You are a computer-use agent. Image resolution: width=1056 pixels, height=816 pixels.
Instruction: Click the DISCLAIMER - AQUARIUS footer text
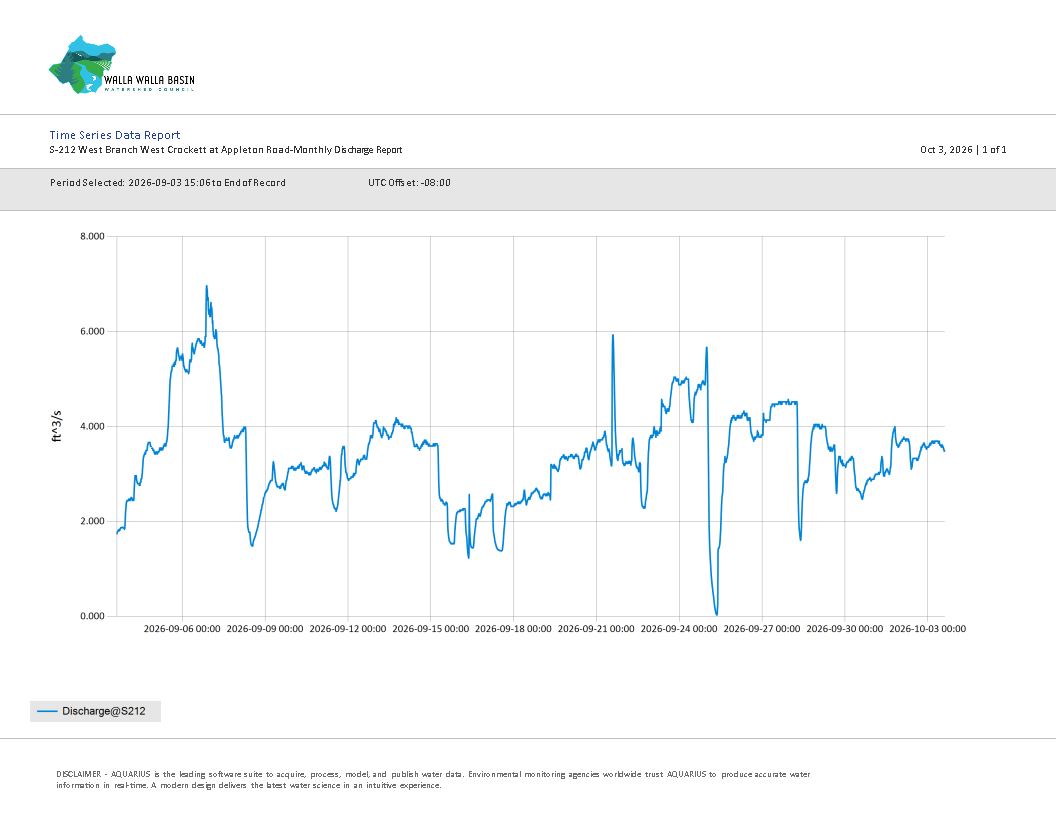click(433, 780)
